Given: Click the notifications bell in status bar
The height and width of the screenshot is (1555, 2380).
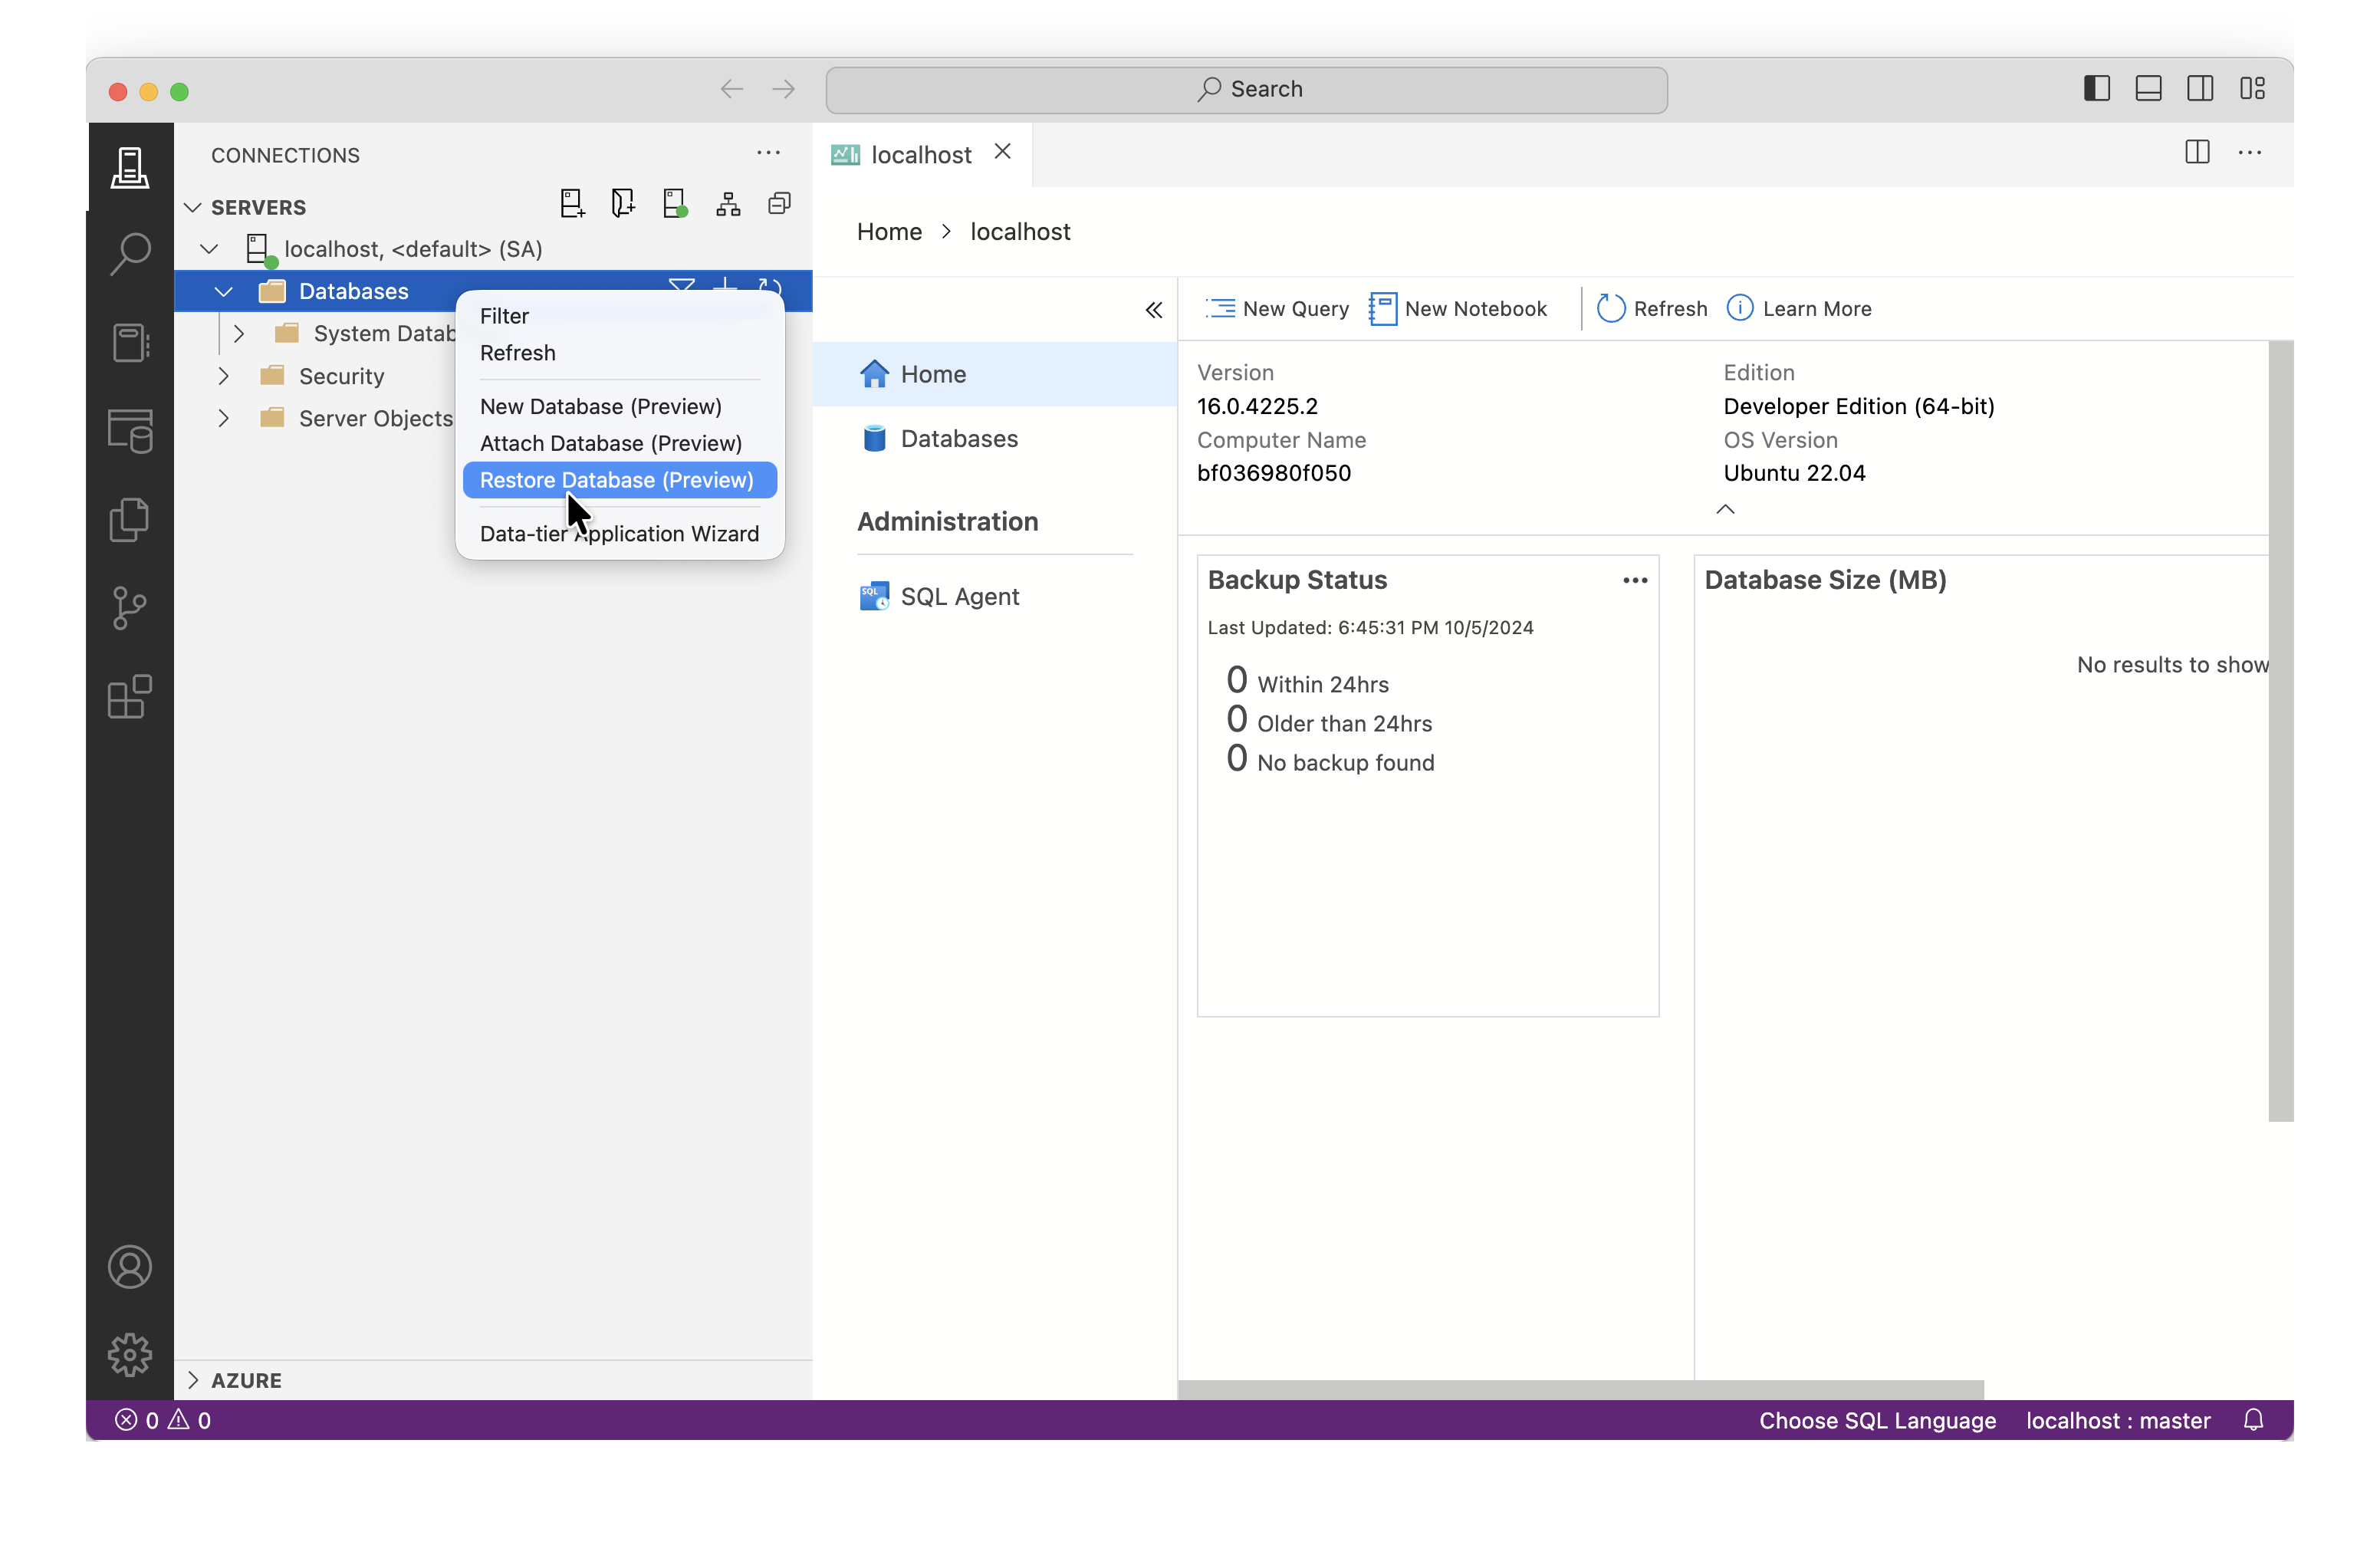Looking at the screenshot, I should point(2252,1420).
